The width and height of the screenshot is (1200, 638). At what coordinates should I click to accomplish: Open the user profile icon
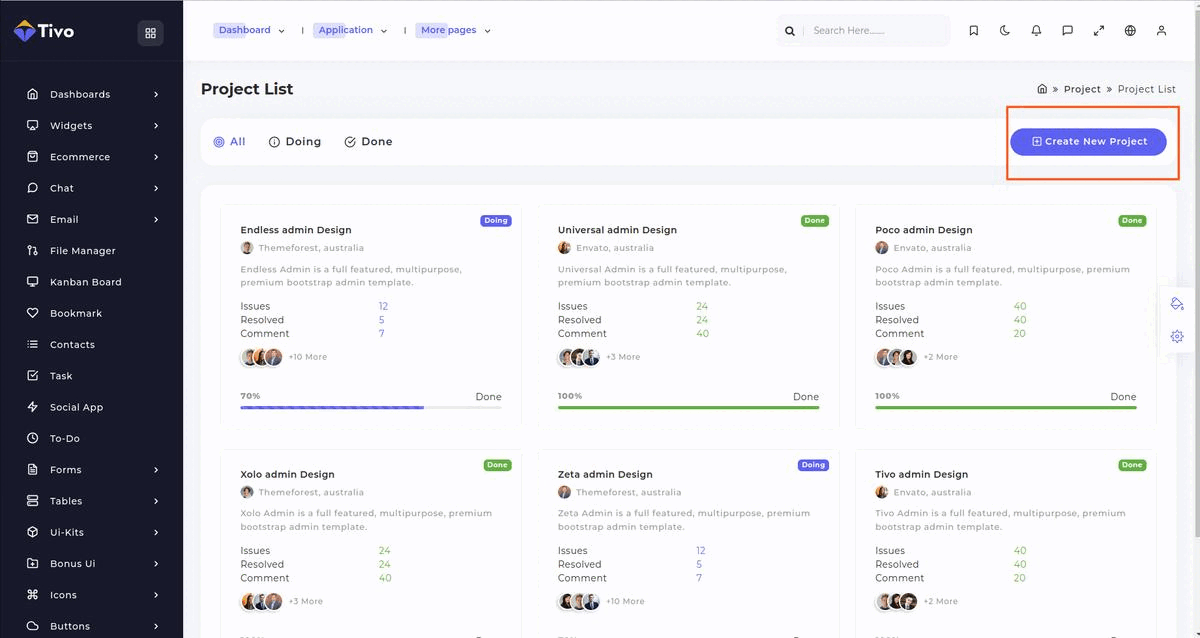pyautogui.click(x=1161, y=31)
